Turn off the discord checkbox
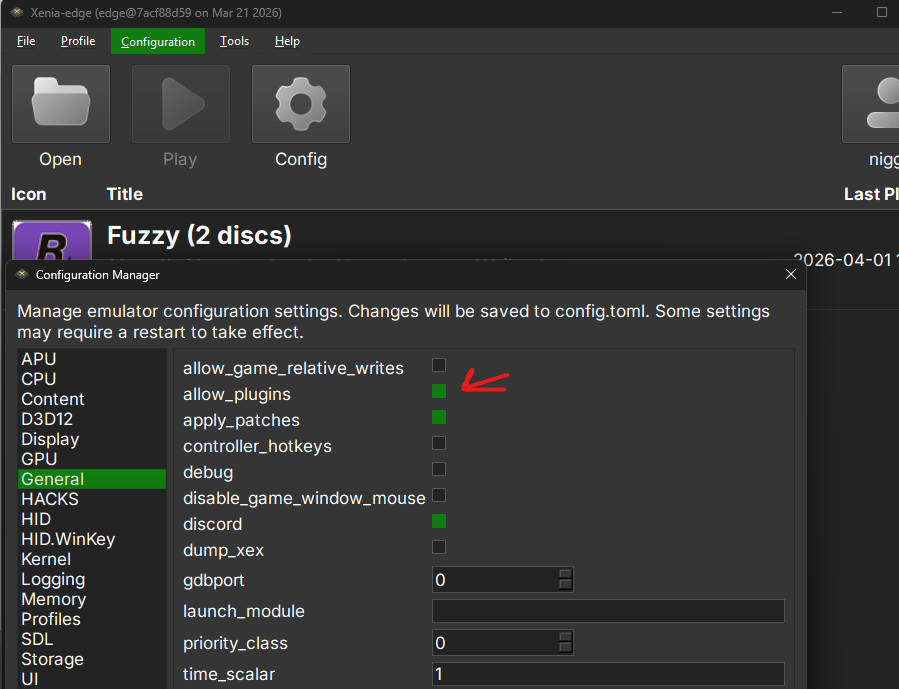The height and width of the screenshot is (689, 899). (x=439, y=521)
